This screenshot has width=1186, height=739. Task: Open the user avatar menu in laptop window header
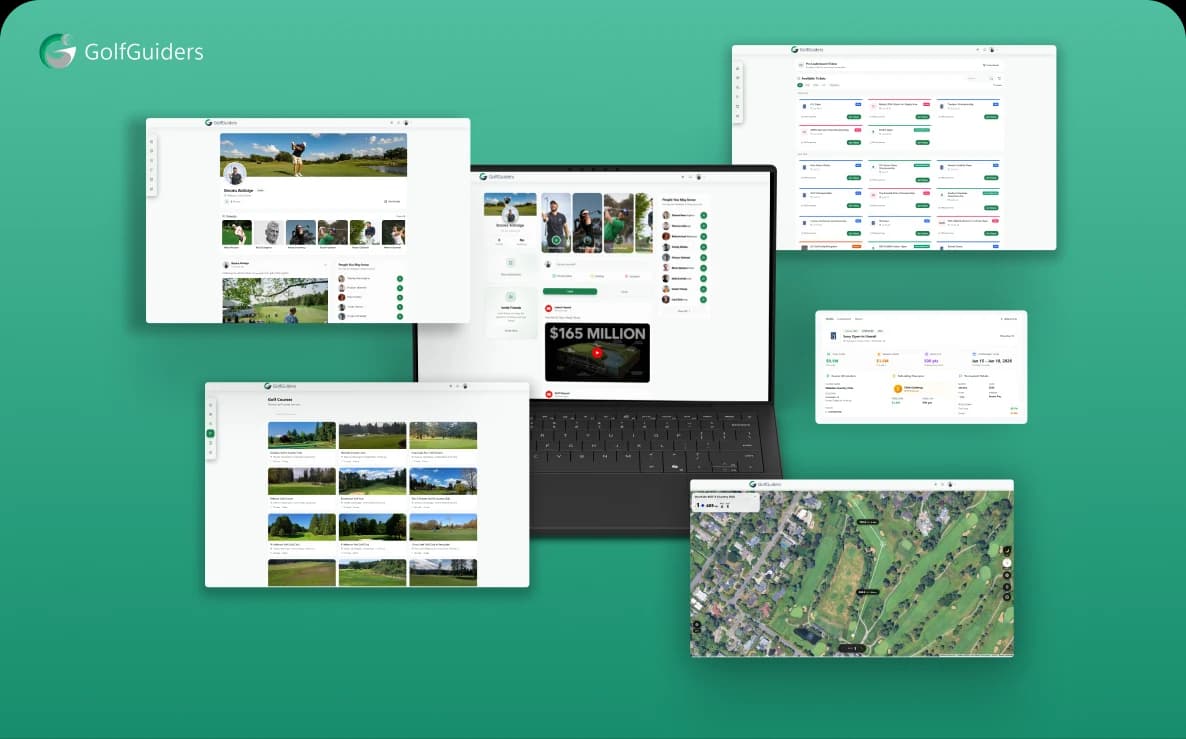[698, 177]
